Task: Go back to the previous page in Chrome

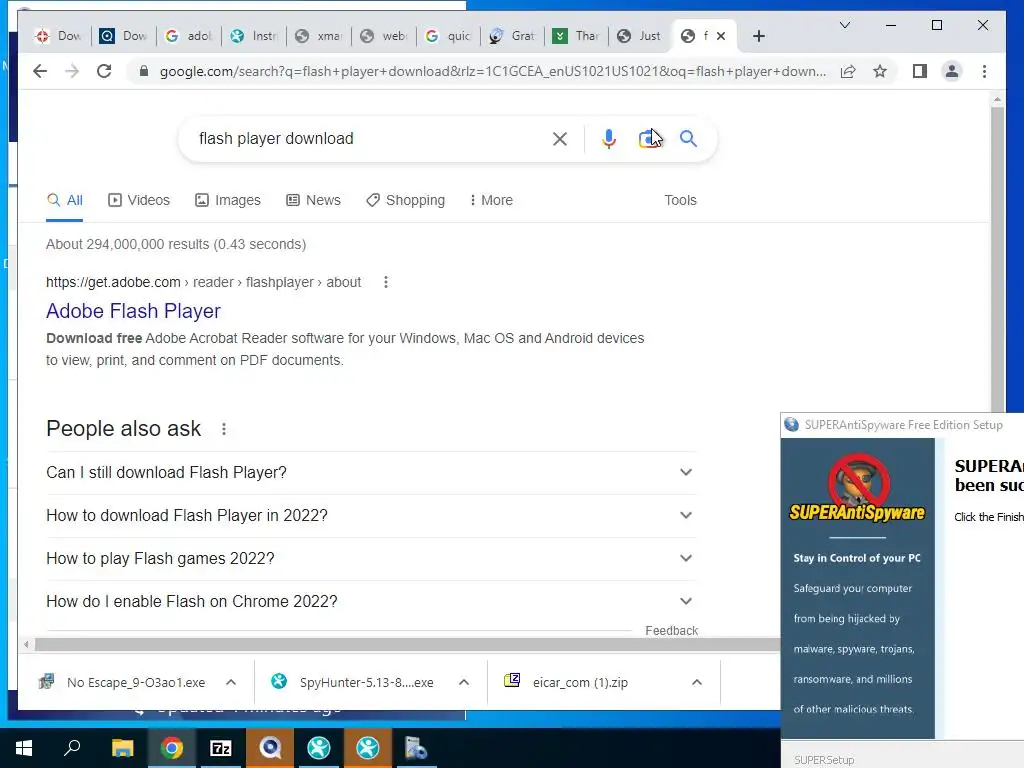Action: point(40,71)
